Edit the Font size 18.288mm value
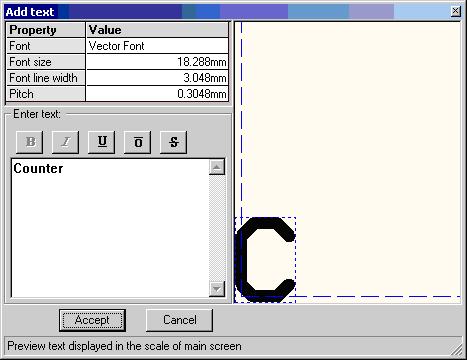This screenshot has height=360, width=467. (x=157, y=62)
